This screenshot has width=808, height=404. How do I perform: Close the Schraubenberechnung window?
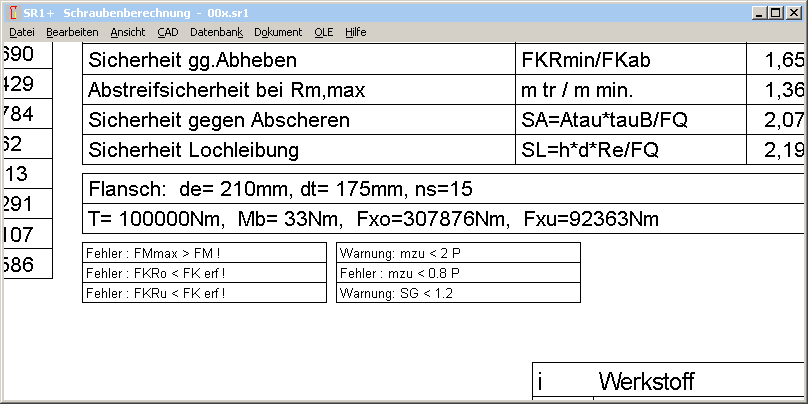pos(795,11)
